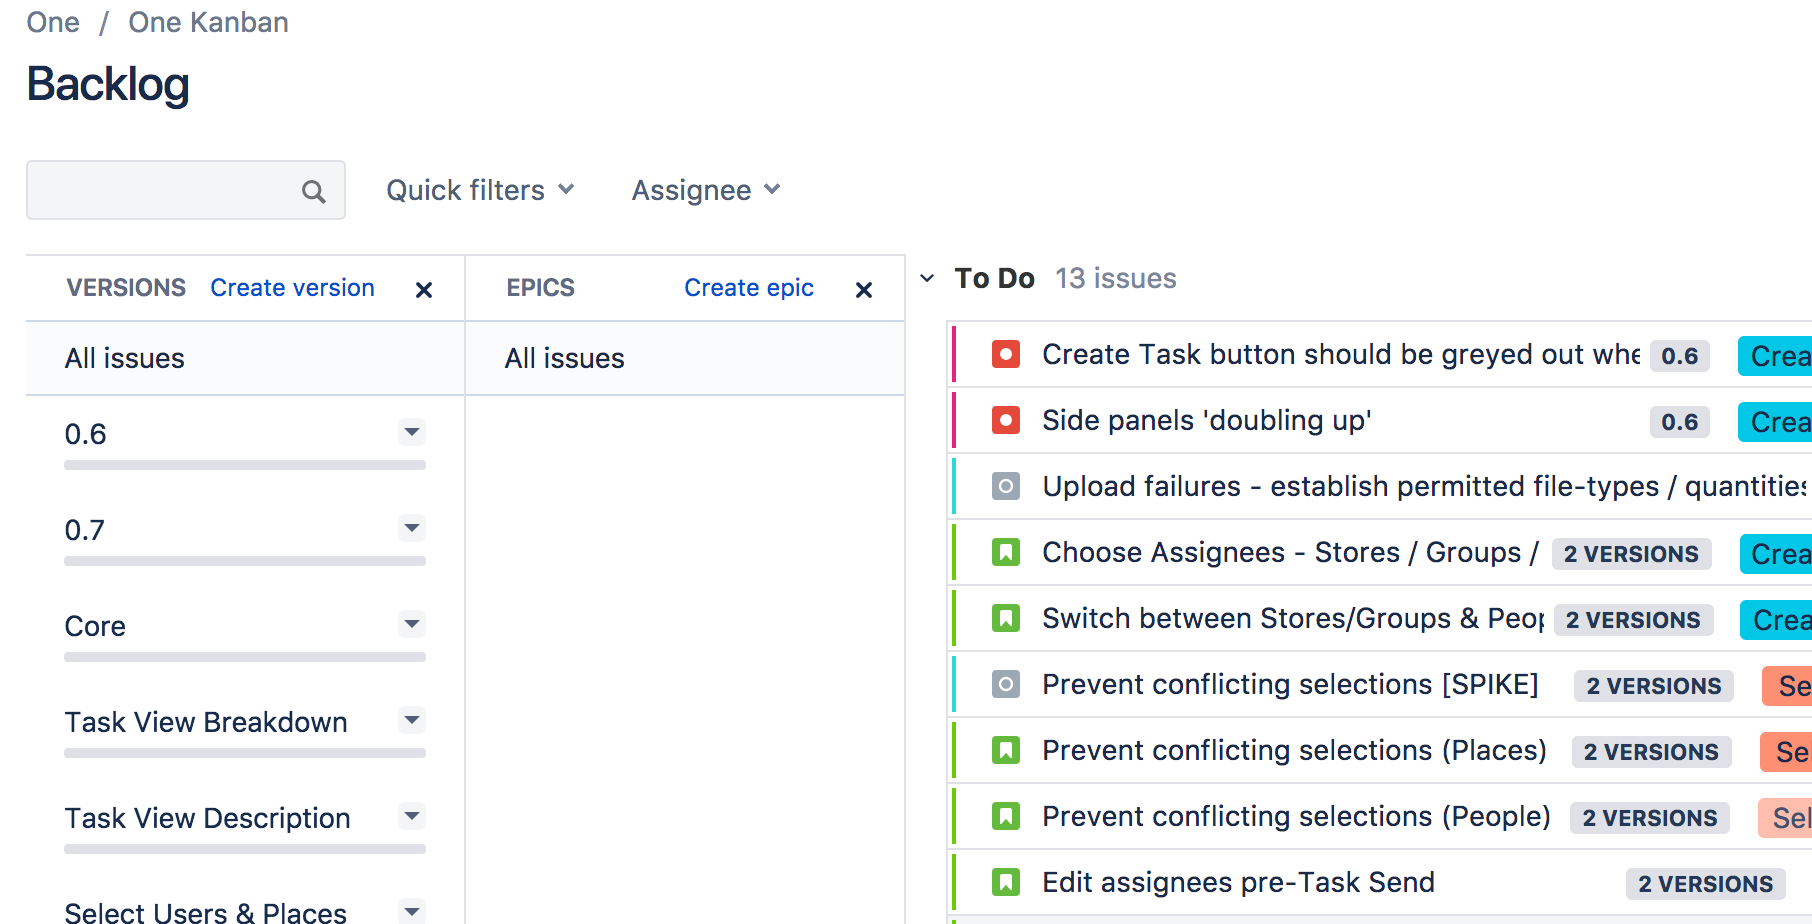Click '2 VERSIONS' badge on 'Choose Assignees' issue
Viewport: 1812px width, 924px height.
pyautogui.click(x=1631, y=554)
